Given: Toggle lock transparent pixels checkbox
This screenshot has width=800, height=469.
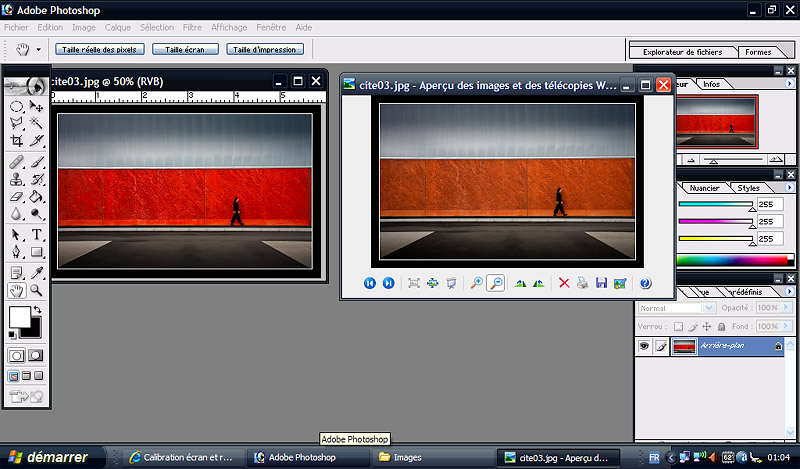Looking at the screenshot, I should click(678, 327).
